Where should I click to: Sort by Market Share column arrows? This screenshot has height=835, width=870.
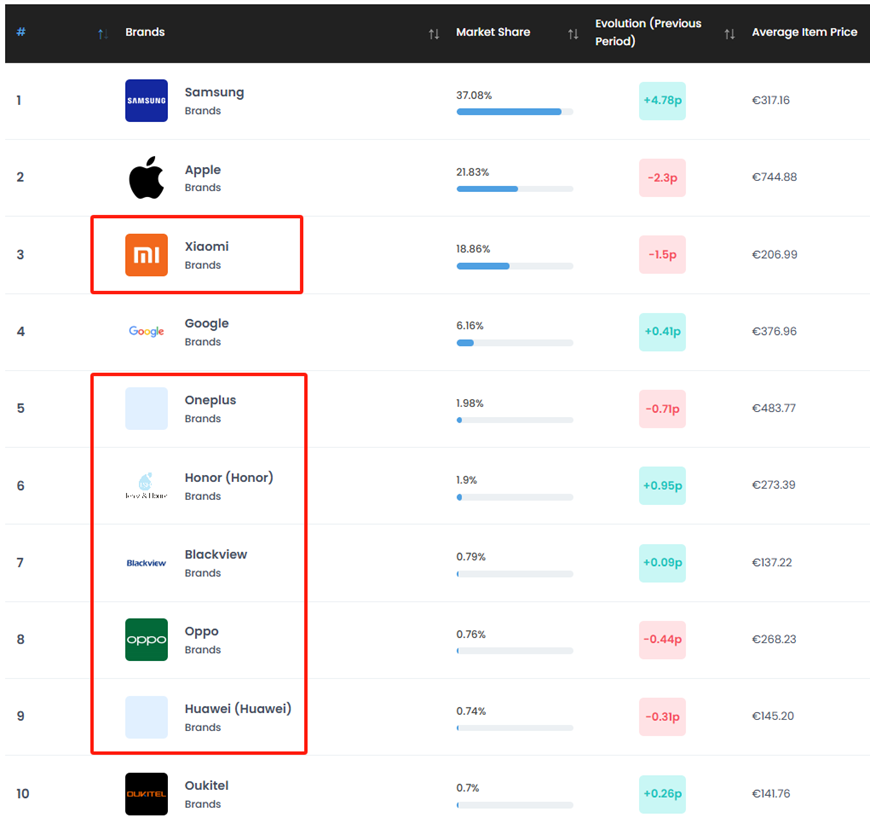click(573, 34)
